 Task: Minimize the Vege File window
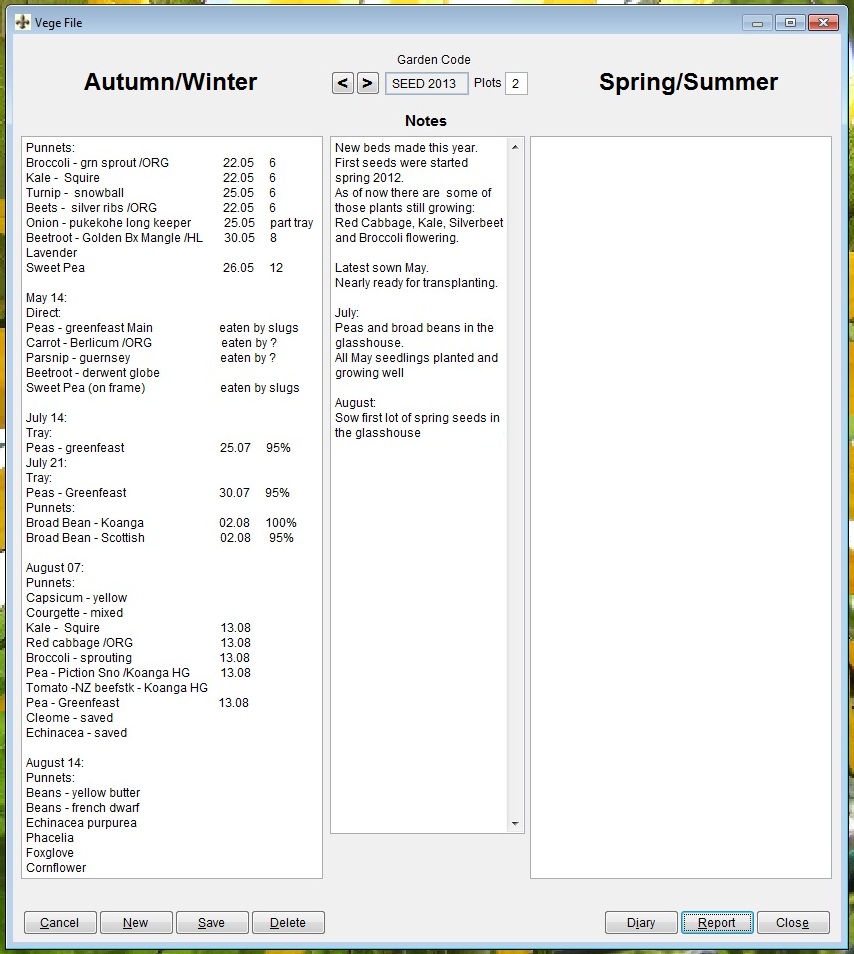[757, 23]
